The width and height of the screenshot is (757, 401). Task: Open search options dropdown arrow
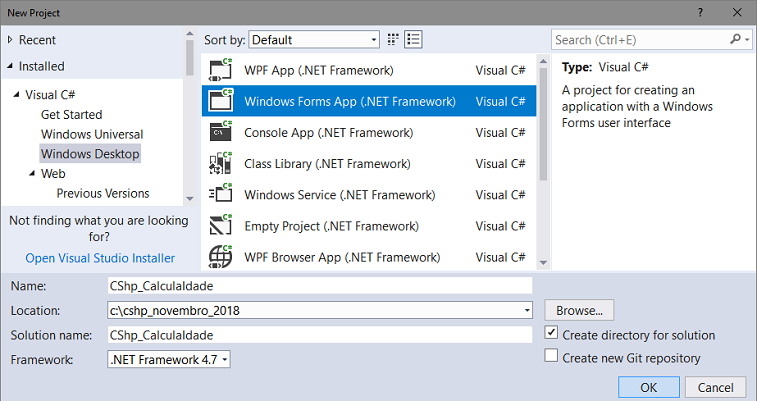tap(747, 40)
